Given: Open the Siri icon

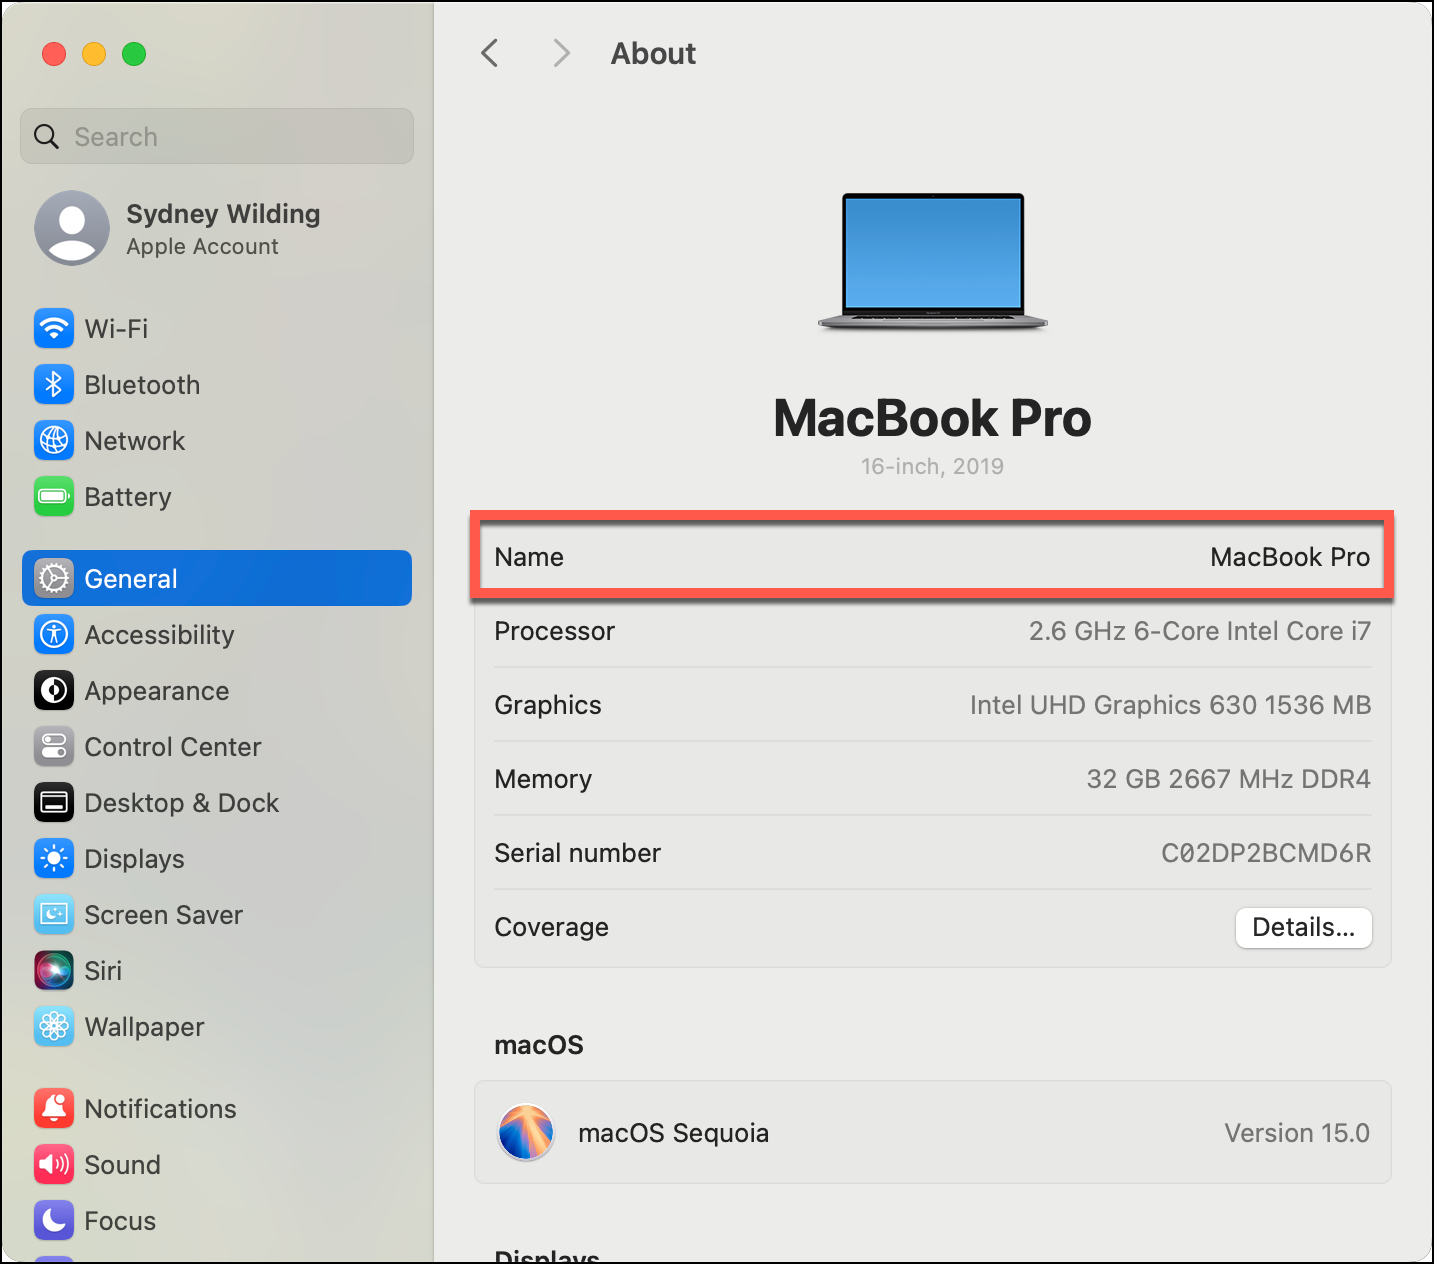Looking at the screenshot, I should tap(54, 970).
